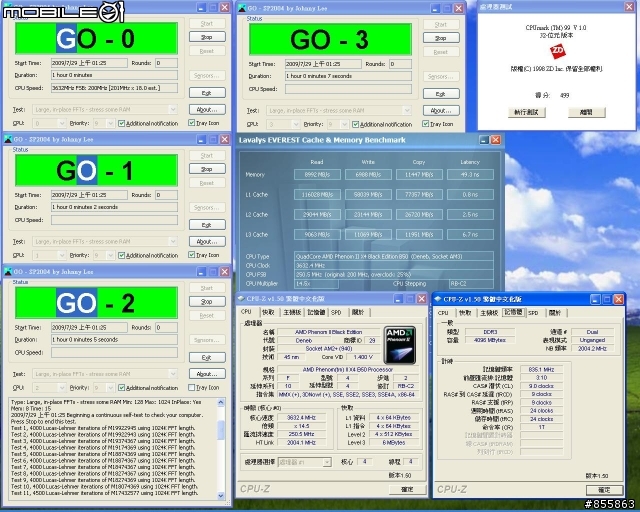
Task: Switch to CPU tab in left CPU-Z window
Action: click(x=246, y=312)
